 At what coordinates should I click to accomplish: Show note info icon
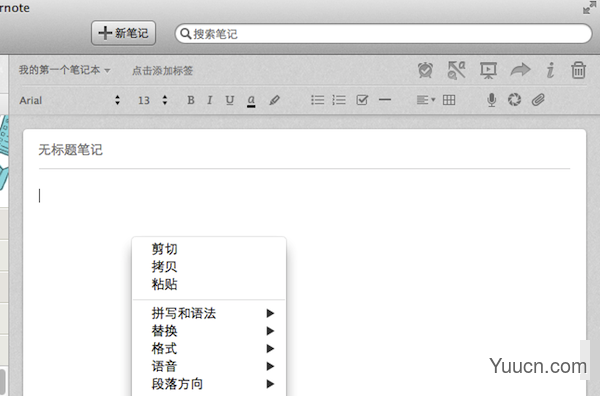550,70
